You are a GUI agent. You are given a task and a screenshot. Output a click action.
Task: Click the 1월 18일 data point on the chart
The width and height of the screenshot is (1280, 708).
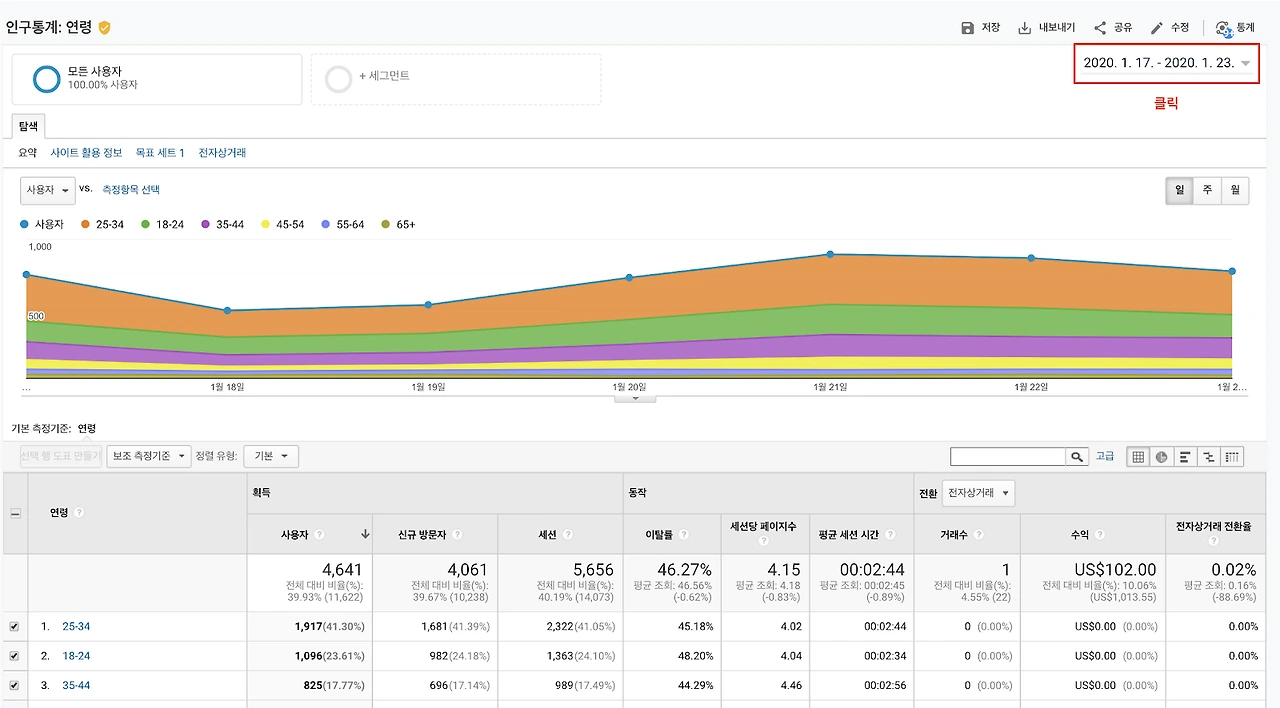click(x=227, y=310)
